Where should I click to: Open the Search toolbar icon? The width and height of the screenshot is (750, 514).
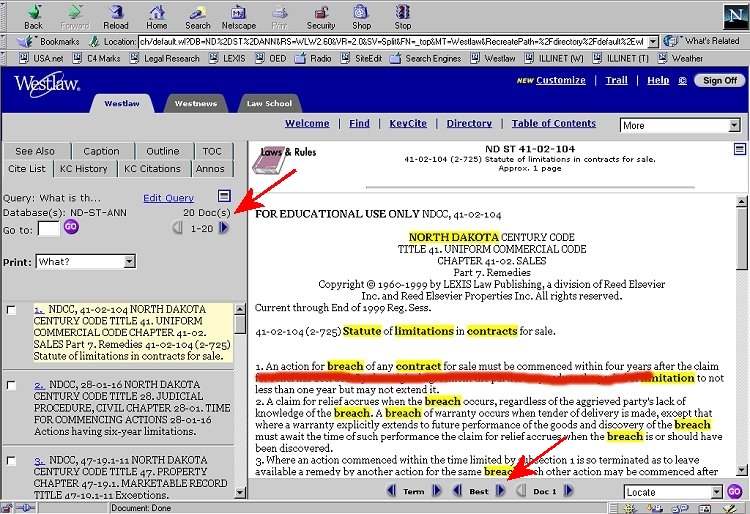(198, 17)
